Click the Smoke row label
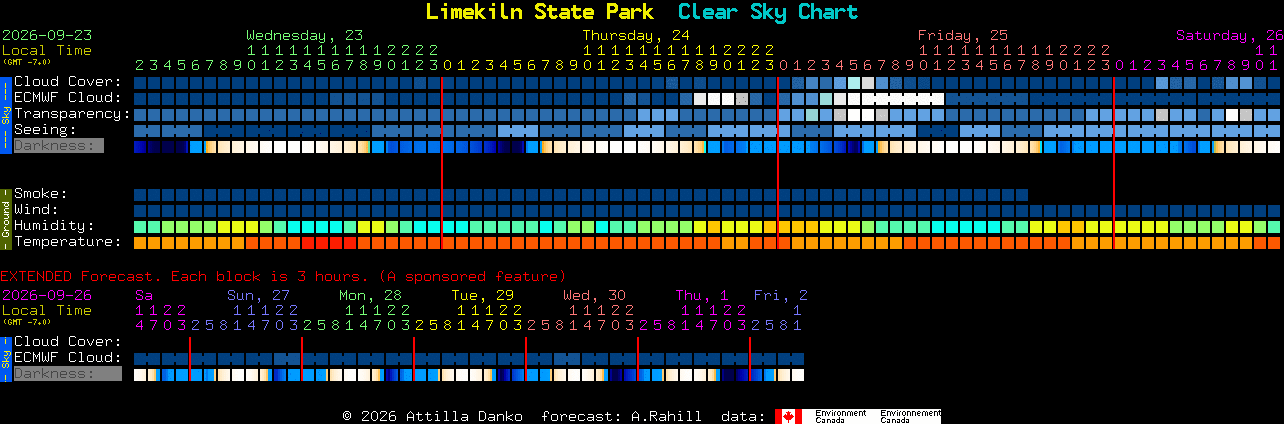The width and height of the screenshot is (1284, 424). pyautogui.click(x=41, y=194)
